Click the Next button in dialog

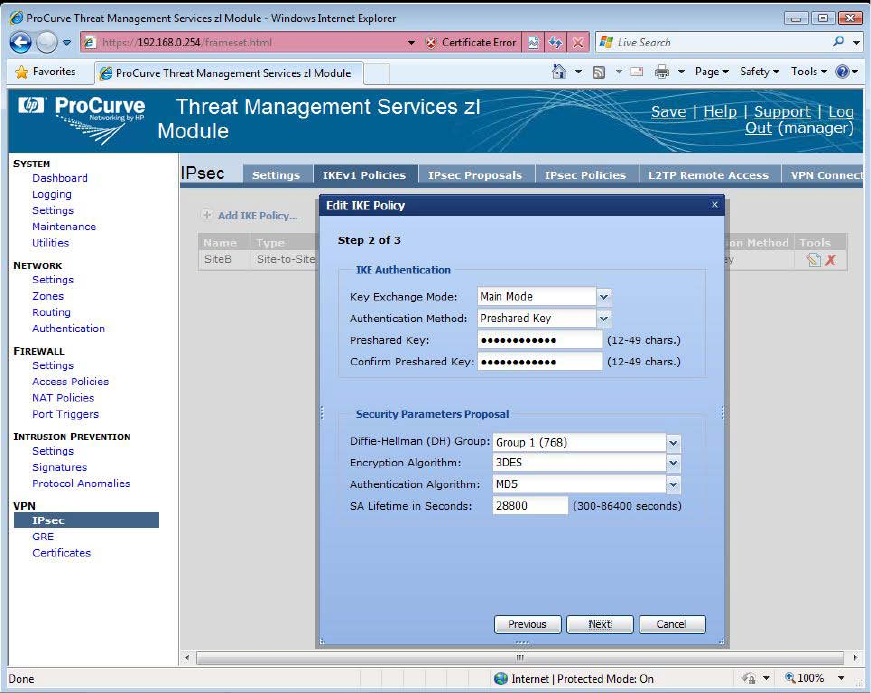(600, 624)
